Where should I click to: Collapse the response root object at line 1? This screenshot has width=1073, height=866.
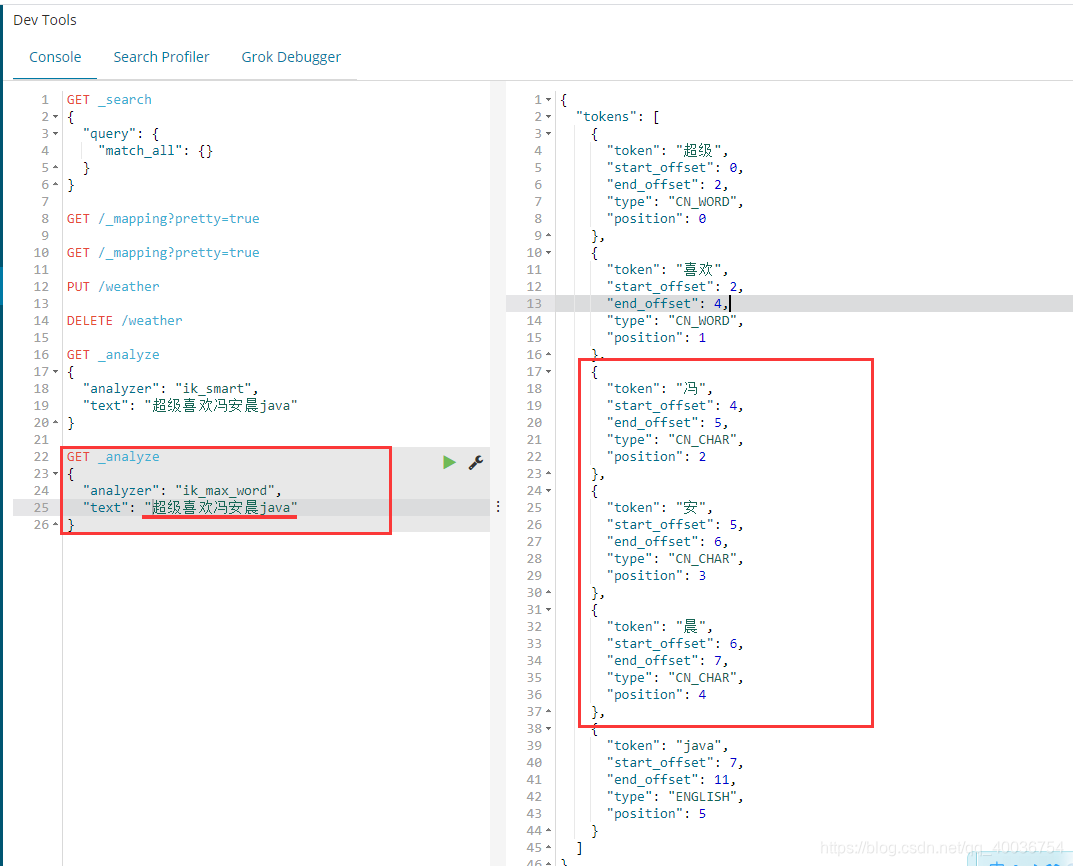point(548,100)
